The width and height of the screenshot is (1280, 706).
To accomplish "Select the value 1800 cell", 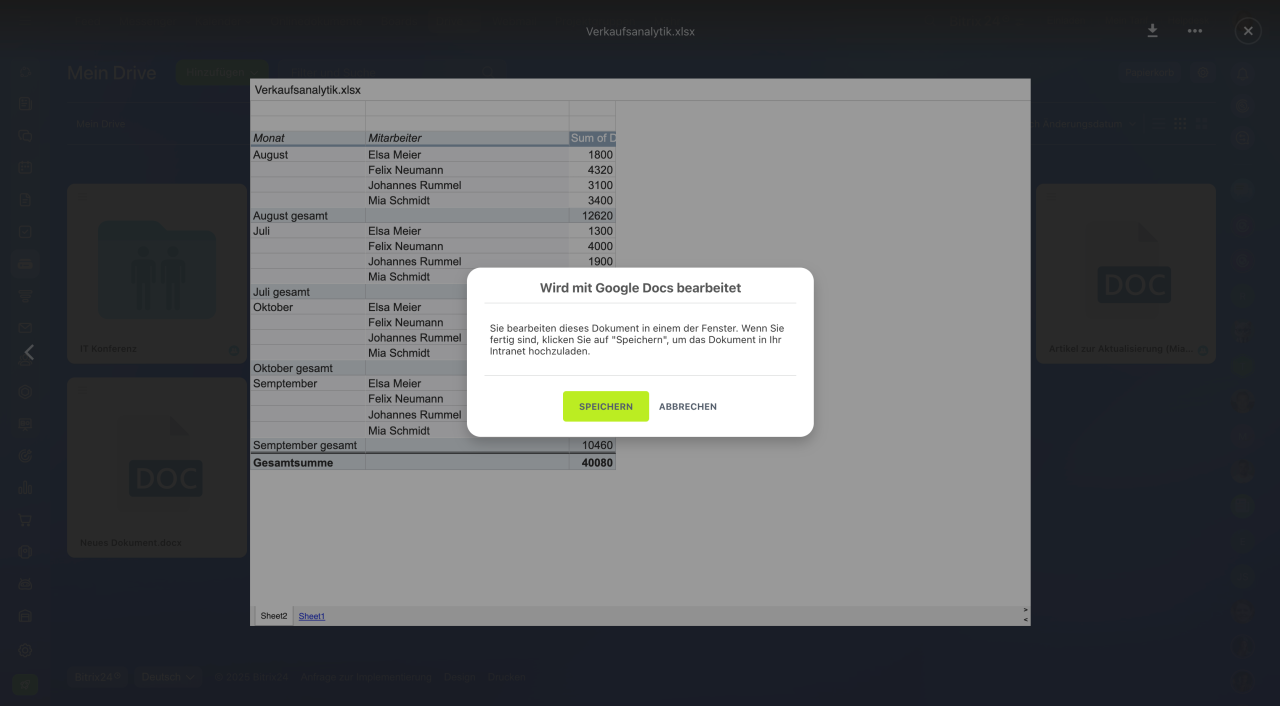I will click(x=592, y=155).
